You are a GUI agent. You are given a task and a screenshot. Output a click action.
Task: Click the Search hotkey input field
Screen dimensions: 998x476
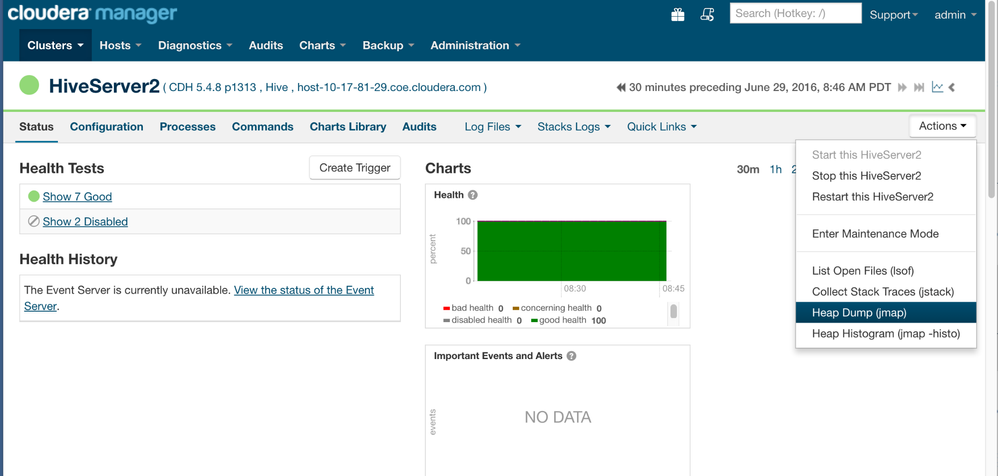pos(795,13)
